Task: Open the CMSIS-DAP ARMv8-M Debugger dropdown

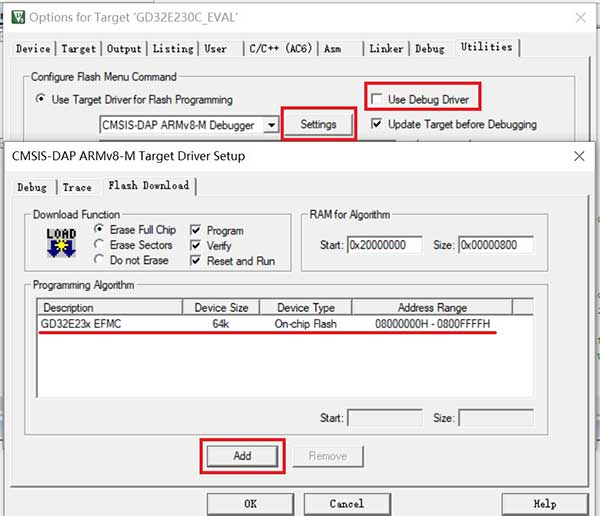Action: [271, 125]
